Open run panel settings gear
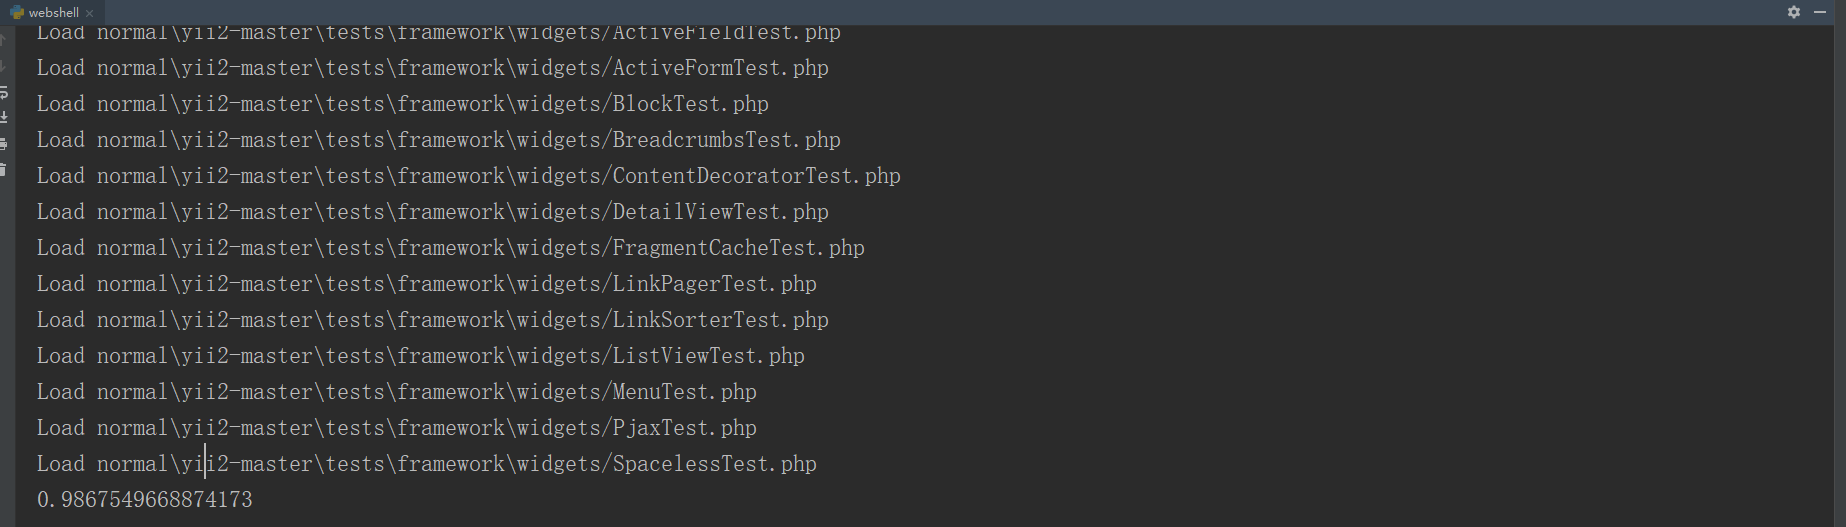 coord(1794,12)
